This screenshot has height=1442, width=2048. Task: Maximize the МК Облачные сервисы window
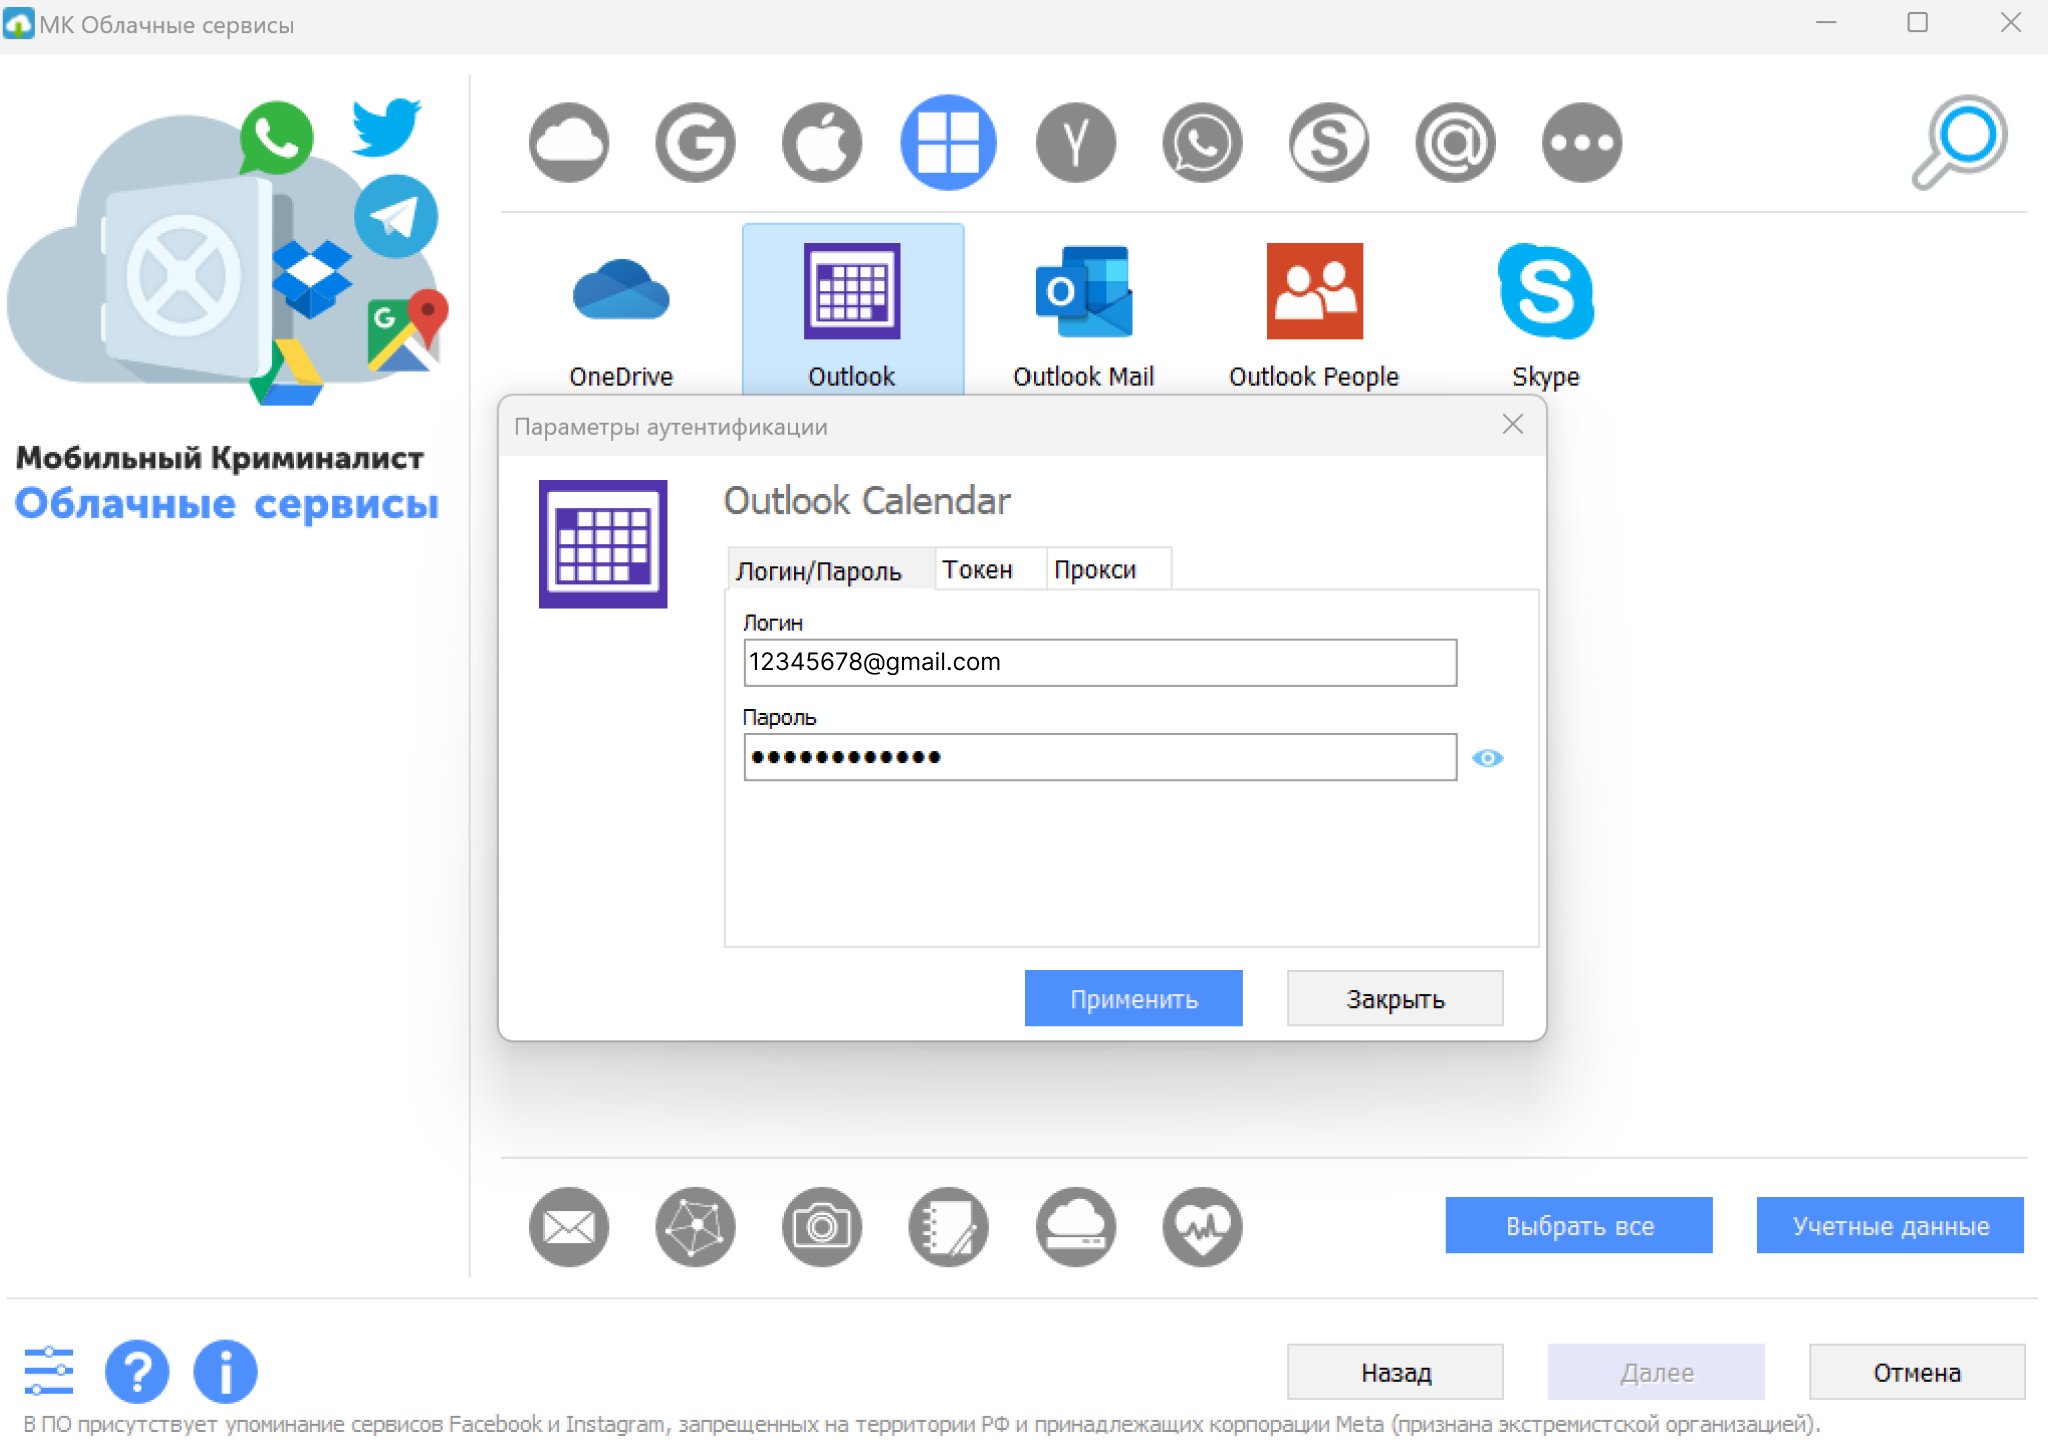click(x=1917, y=23)
